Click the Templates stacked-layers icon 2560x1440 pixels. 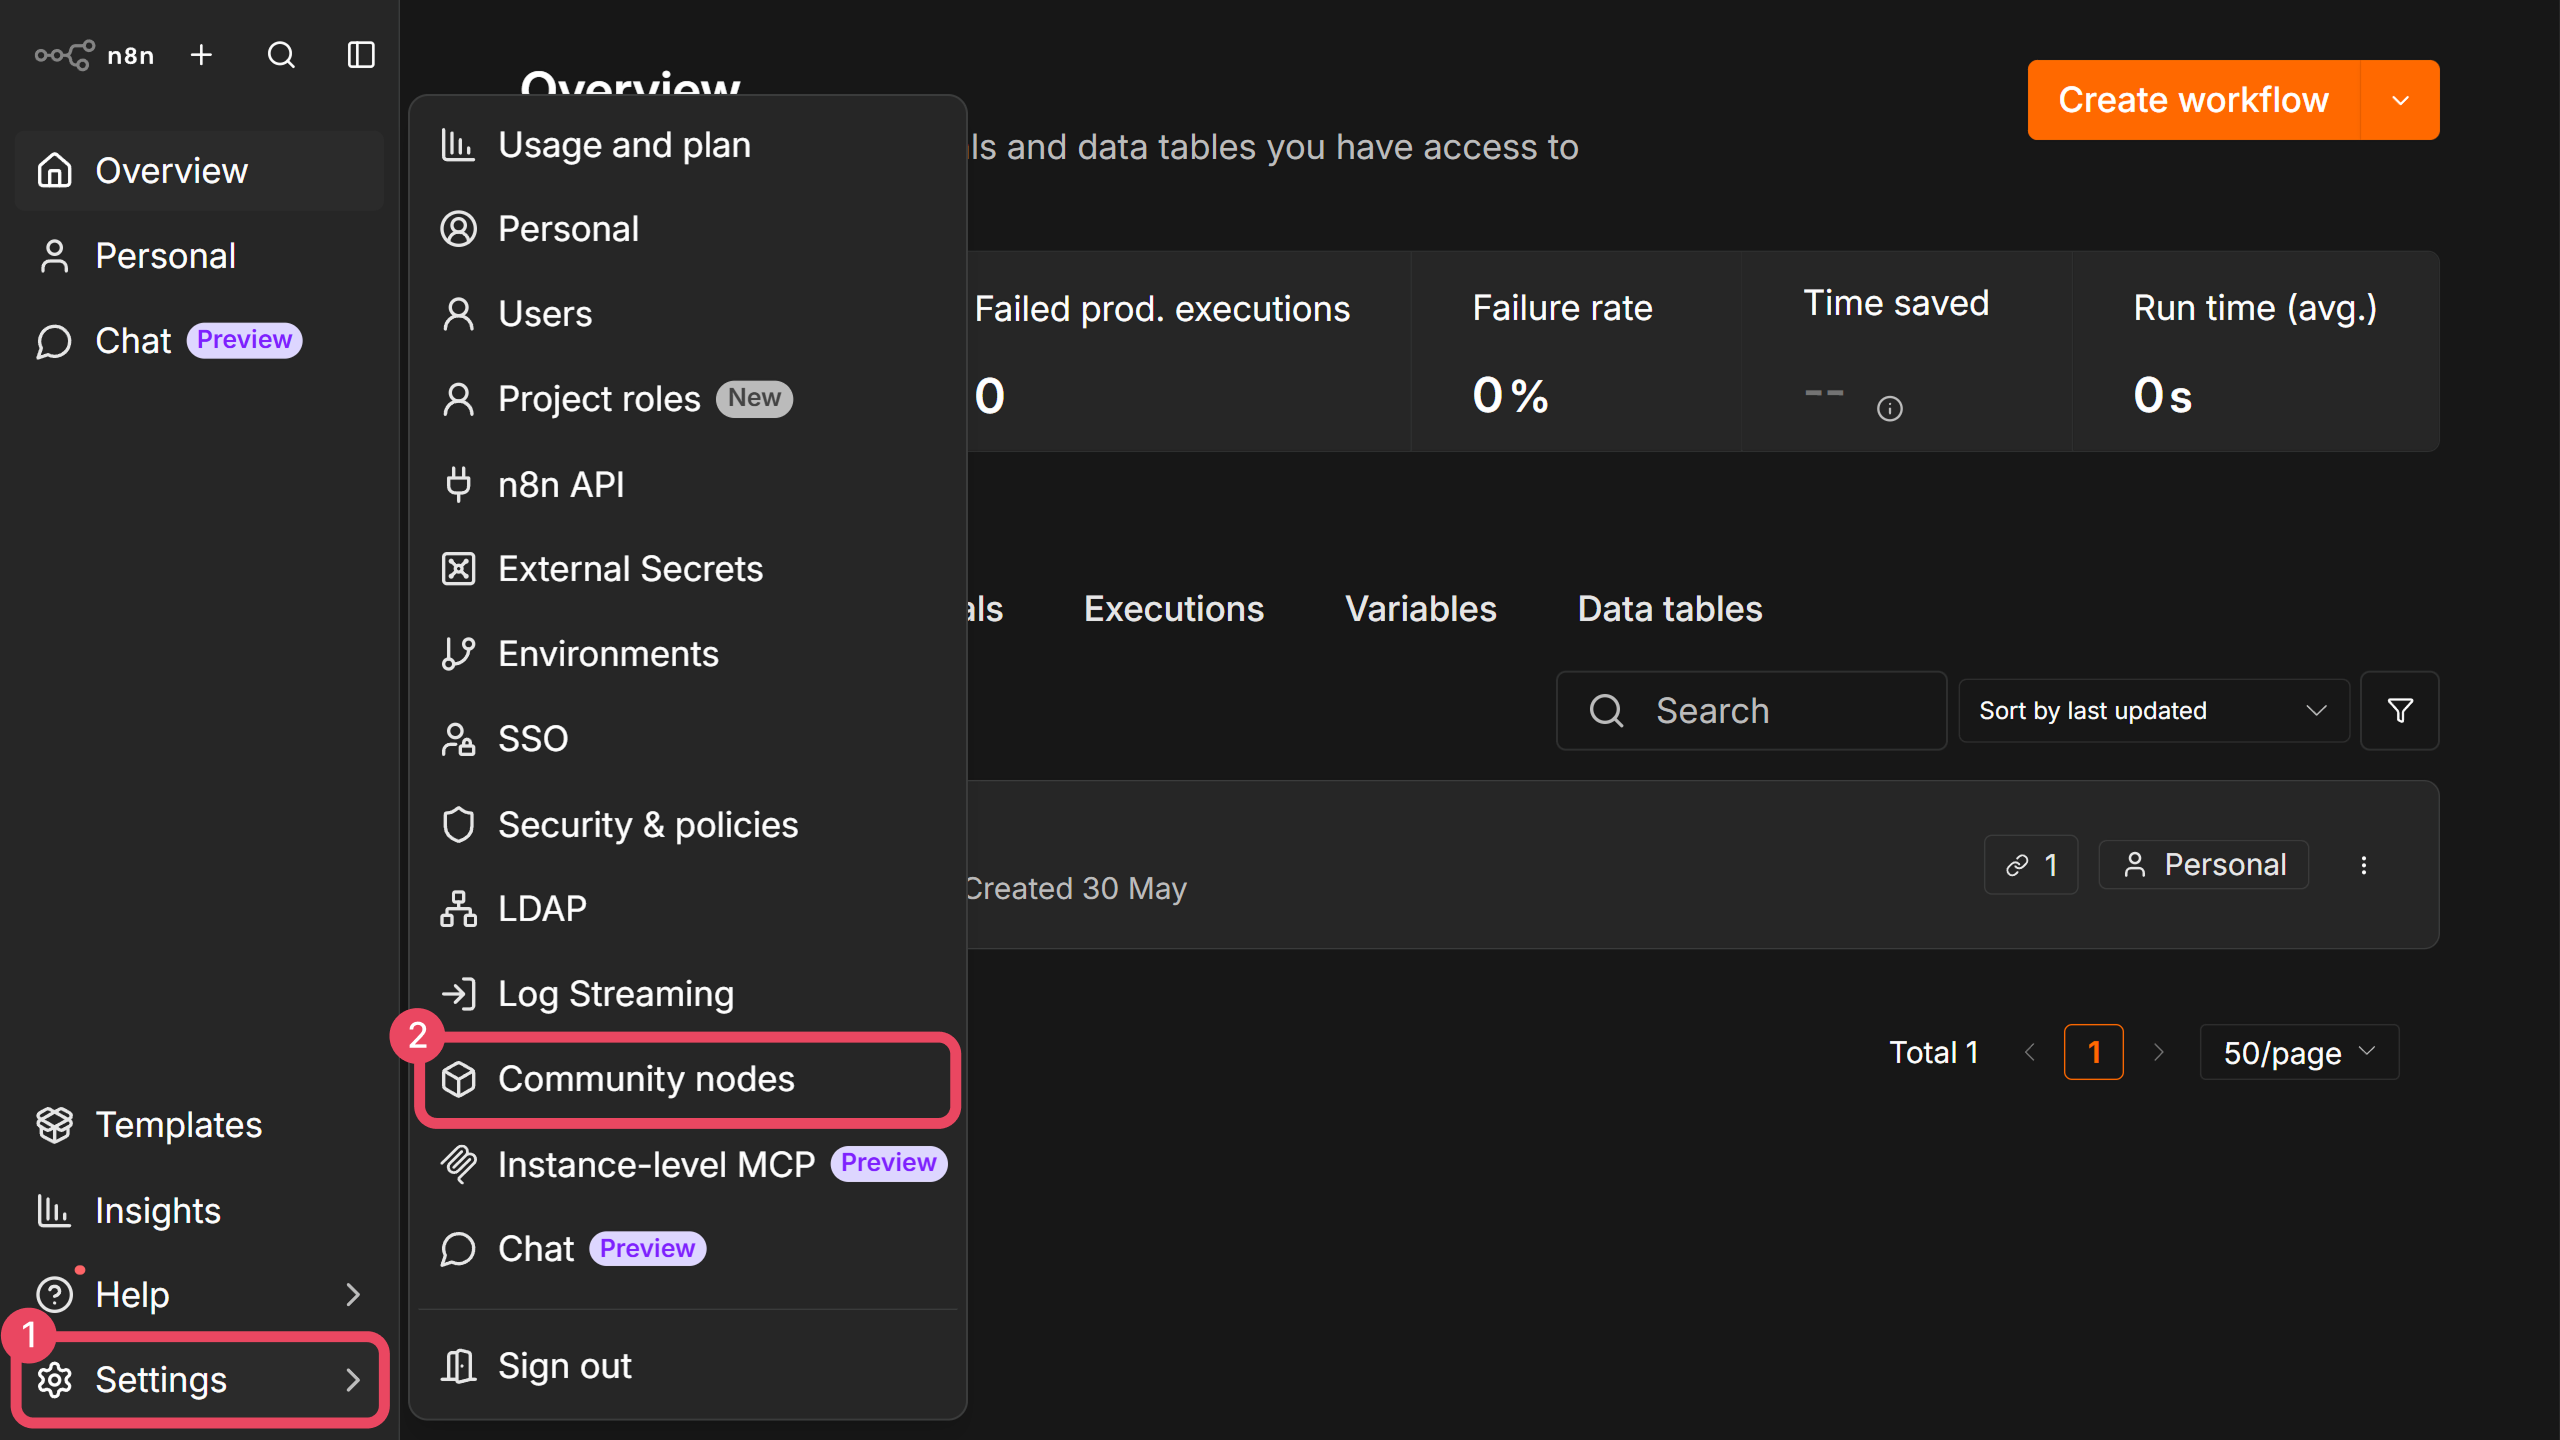[55, 1125]
